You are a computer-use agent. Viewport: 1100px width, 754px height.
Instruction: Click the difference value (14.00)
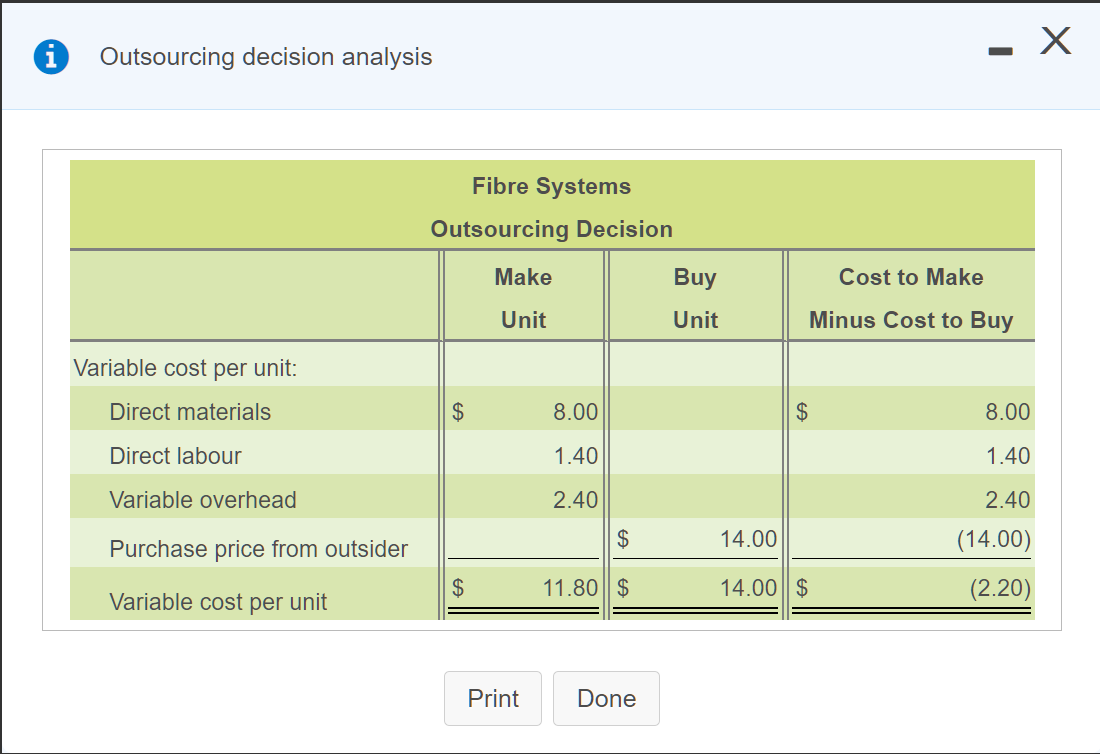994,539
